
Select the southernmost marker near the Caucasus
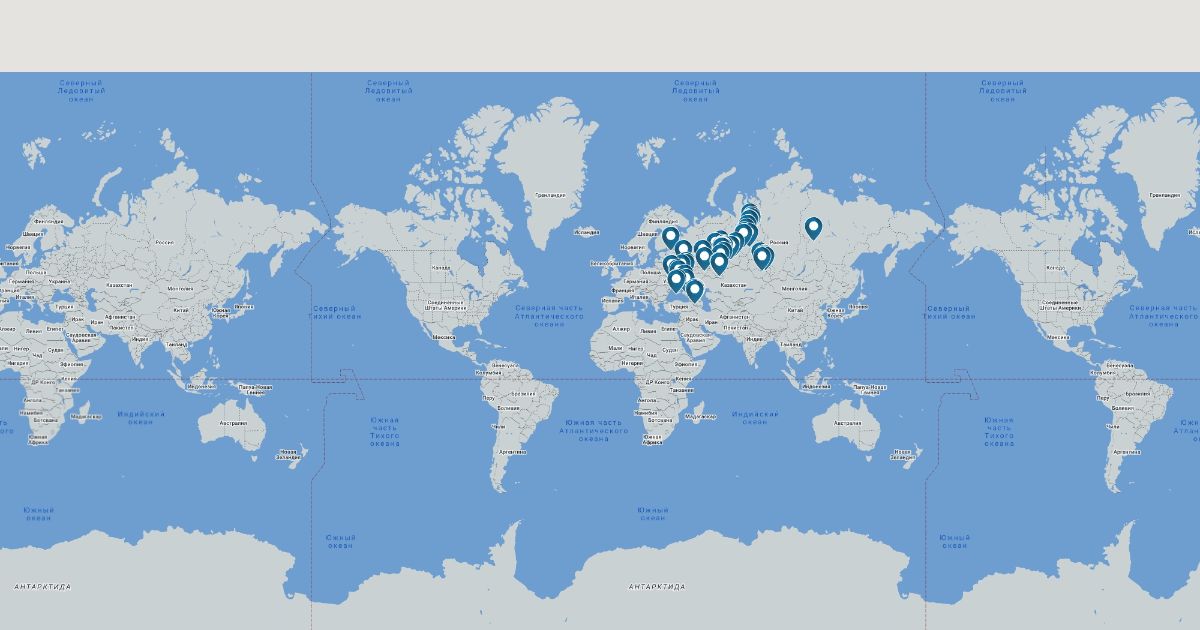pos(695,290)
